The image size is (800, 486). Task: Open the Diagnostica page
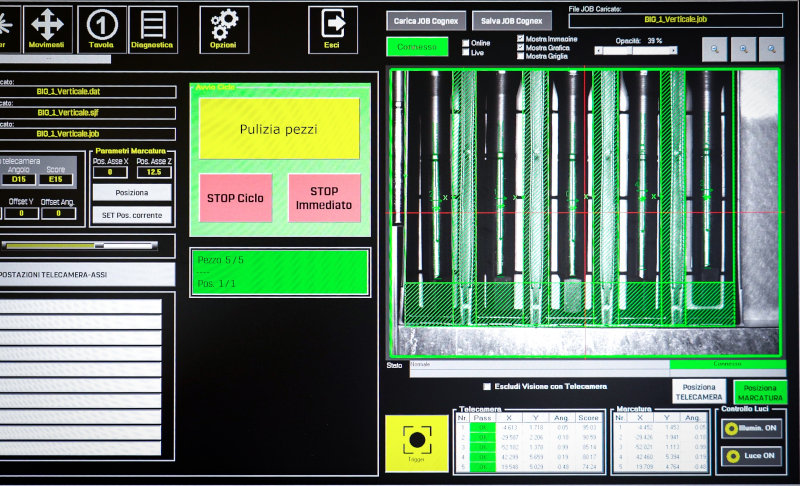pos(153,30)
